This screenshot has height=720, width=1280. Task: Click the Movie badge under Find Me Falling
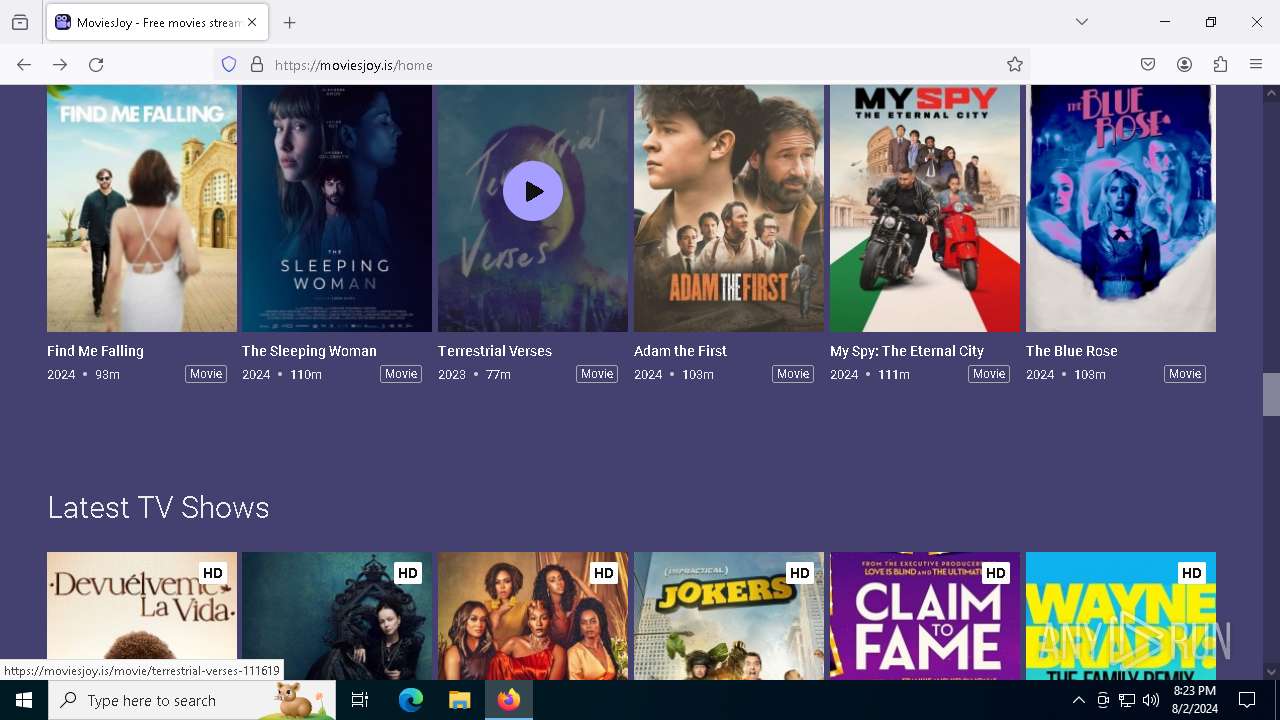[206, 374]
